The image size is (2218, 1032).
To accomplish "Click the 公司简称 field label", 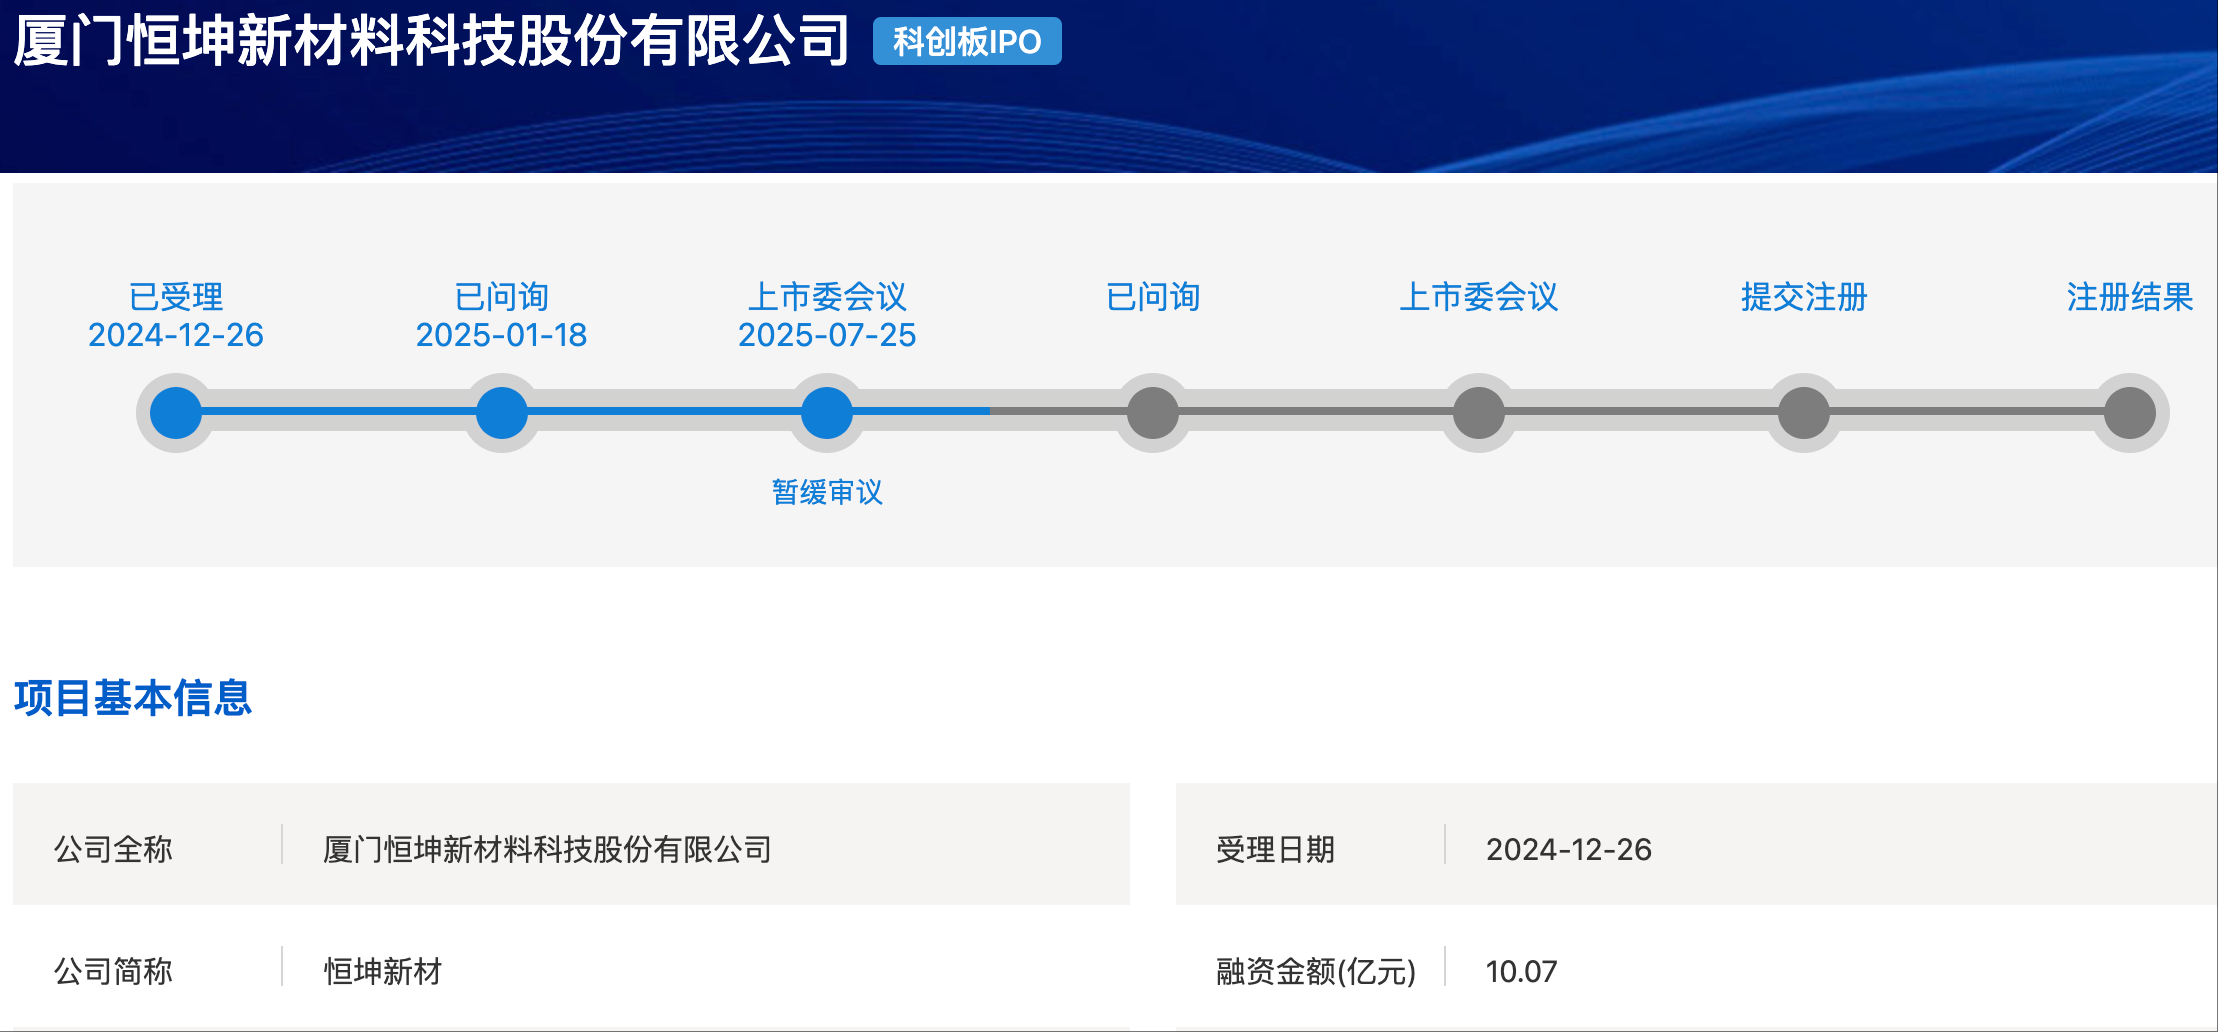I will tap(113, 971).
